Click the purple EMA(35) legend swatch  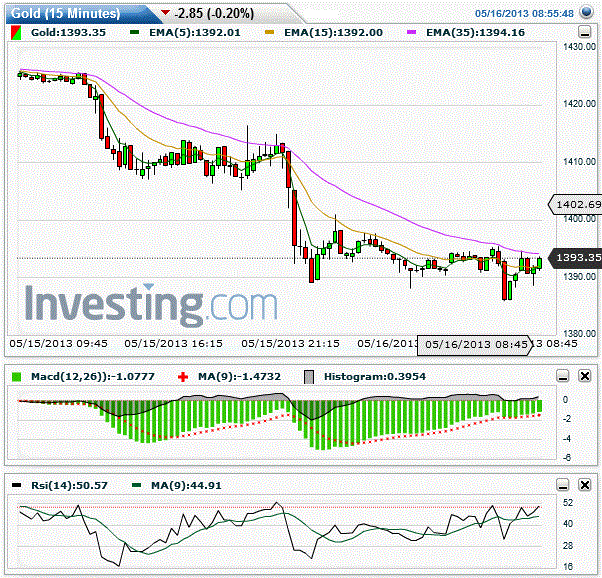point(411,33)
